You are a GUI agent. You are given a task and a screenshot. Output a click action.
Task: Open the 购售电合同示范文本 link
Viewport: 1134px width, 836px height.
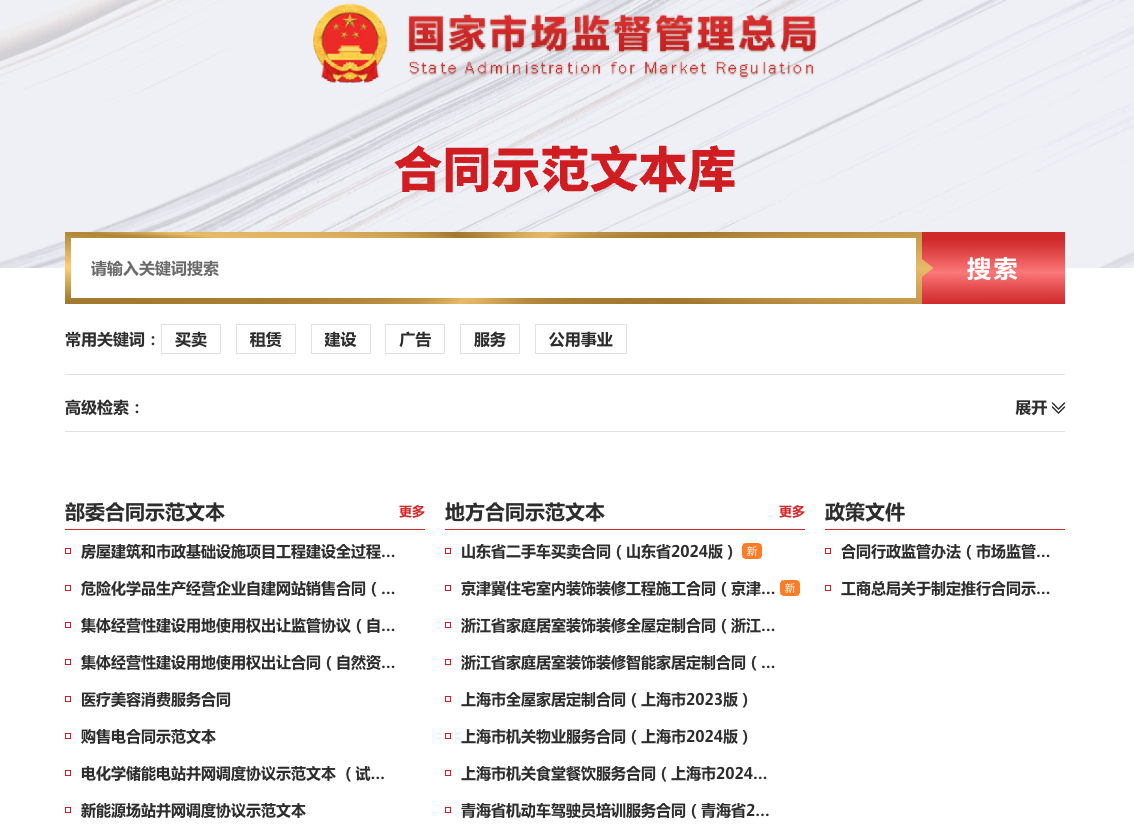click(x=148, y=736)
